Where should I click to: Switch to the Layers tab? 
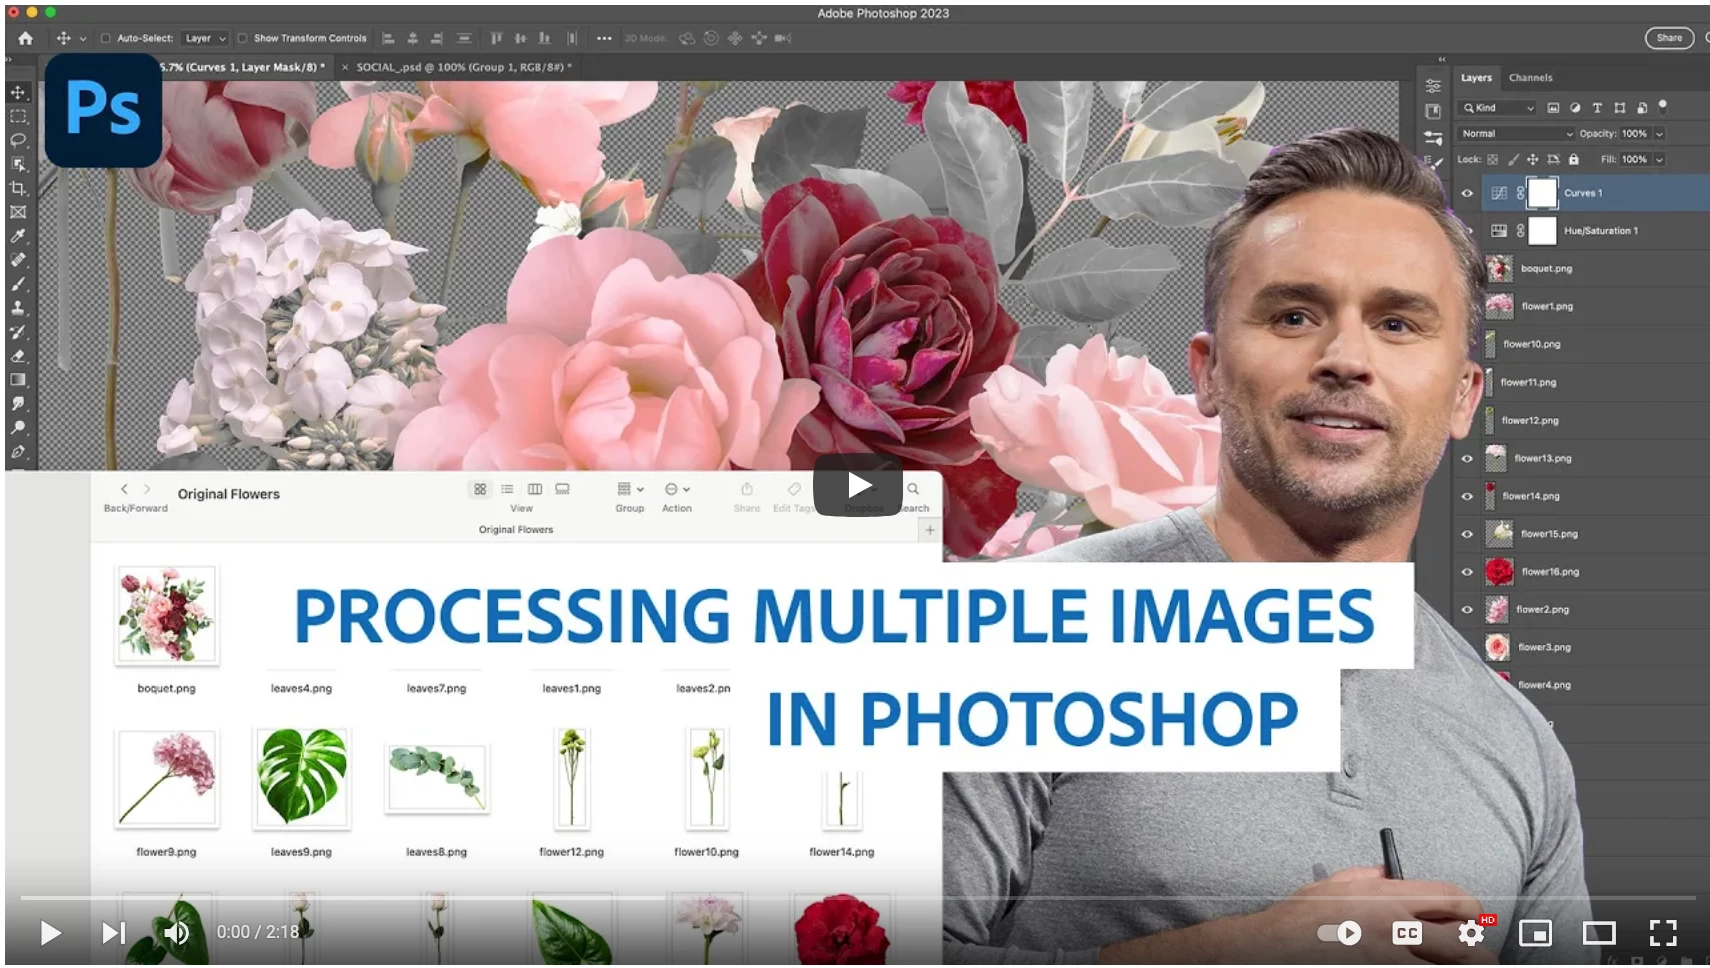click(x=1476, y=77)
